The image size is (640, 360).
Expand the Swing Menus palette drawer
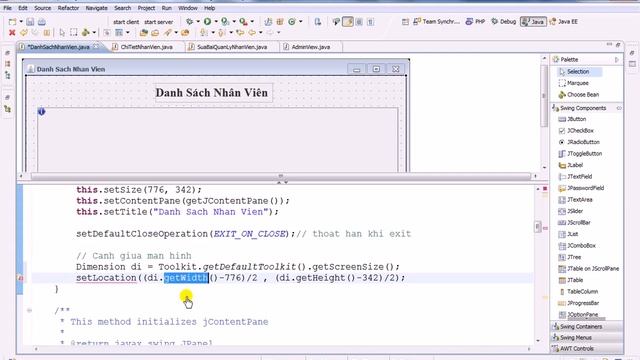pyautogui.click(x=587, y=338)
